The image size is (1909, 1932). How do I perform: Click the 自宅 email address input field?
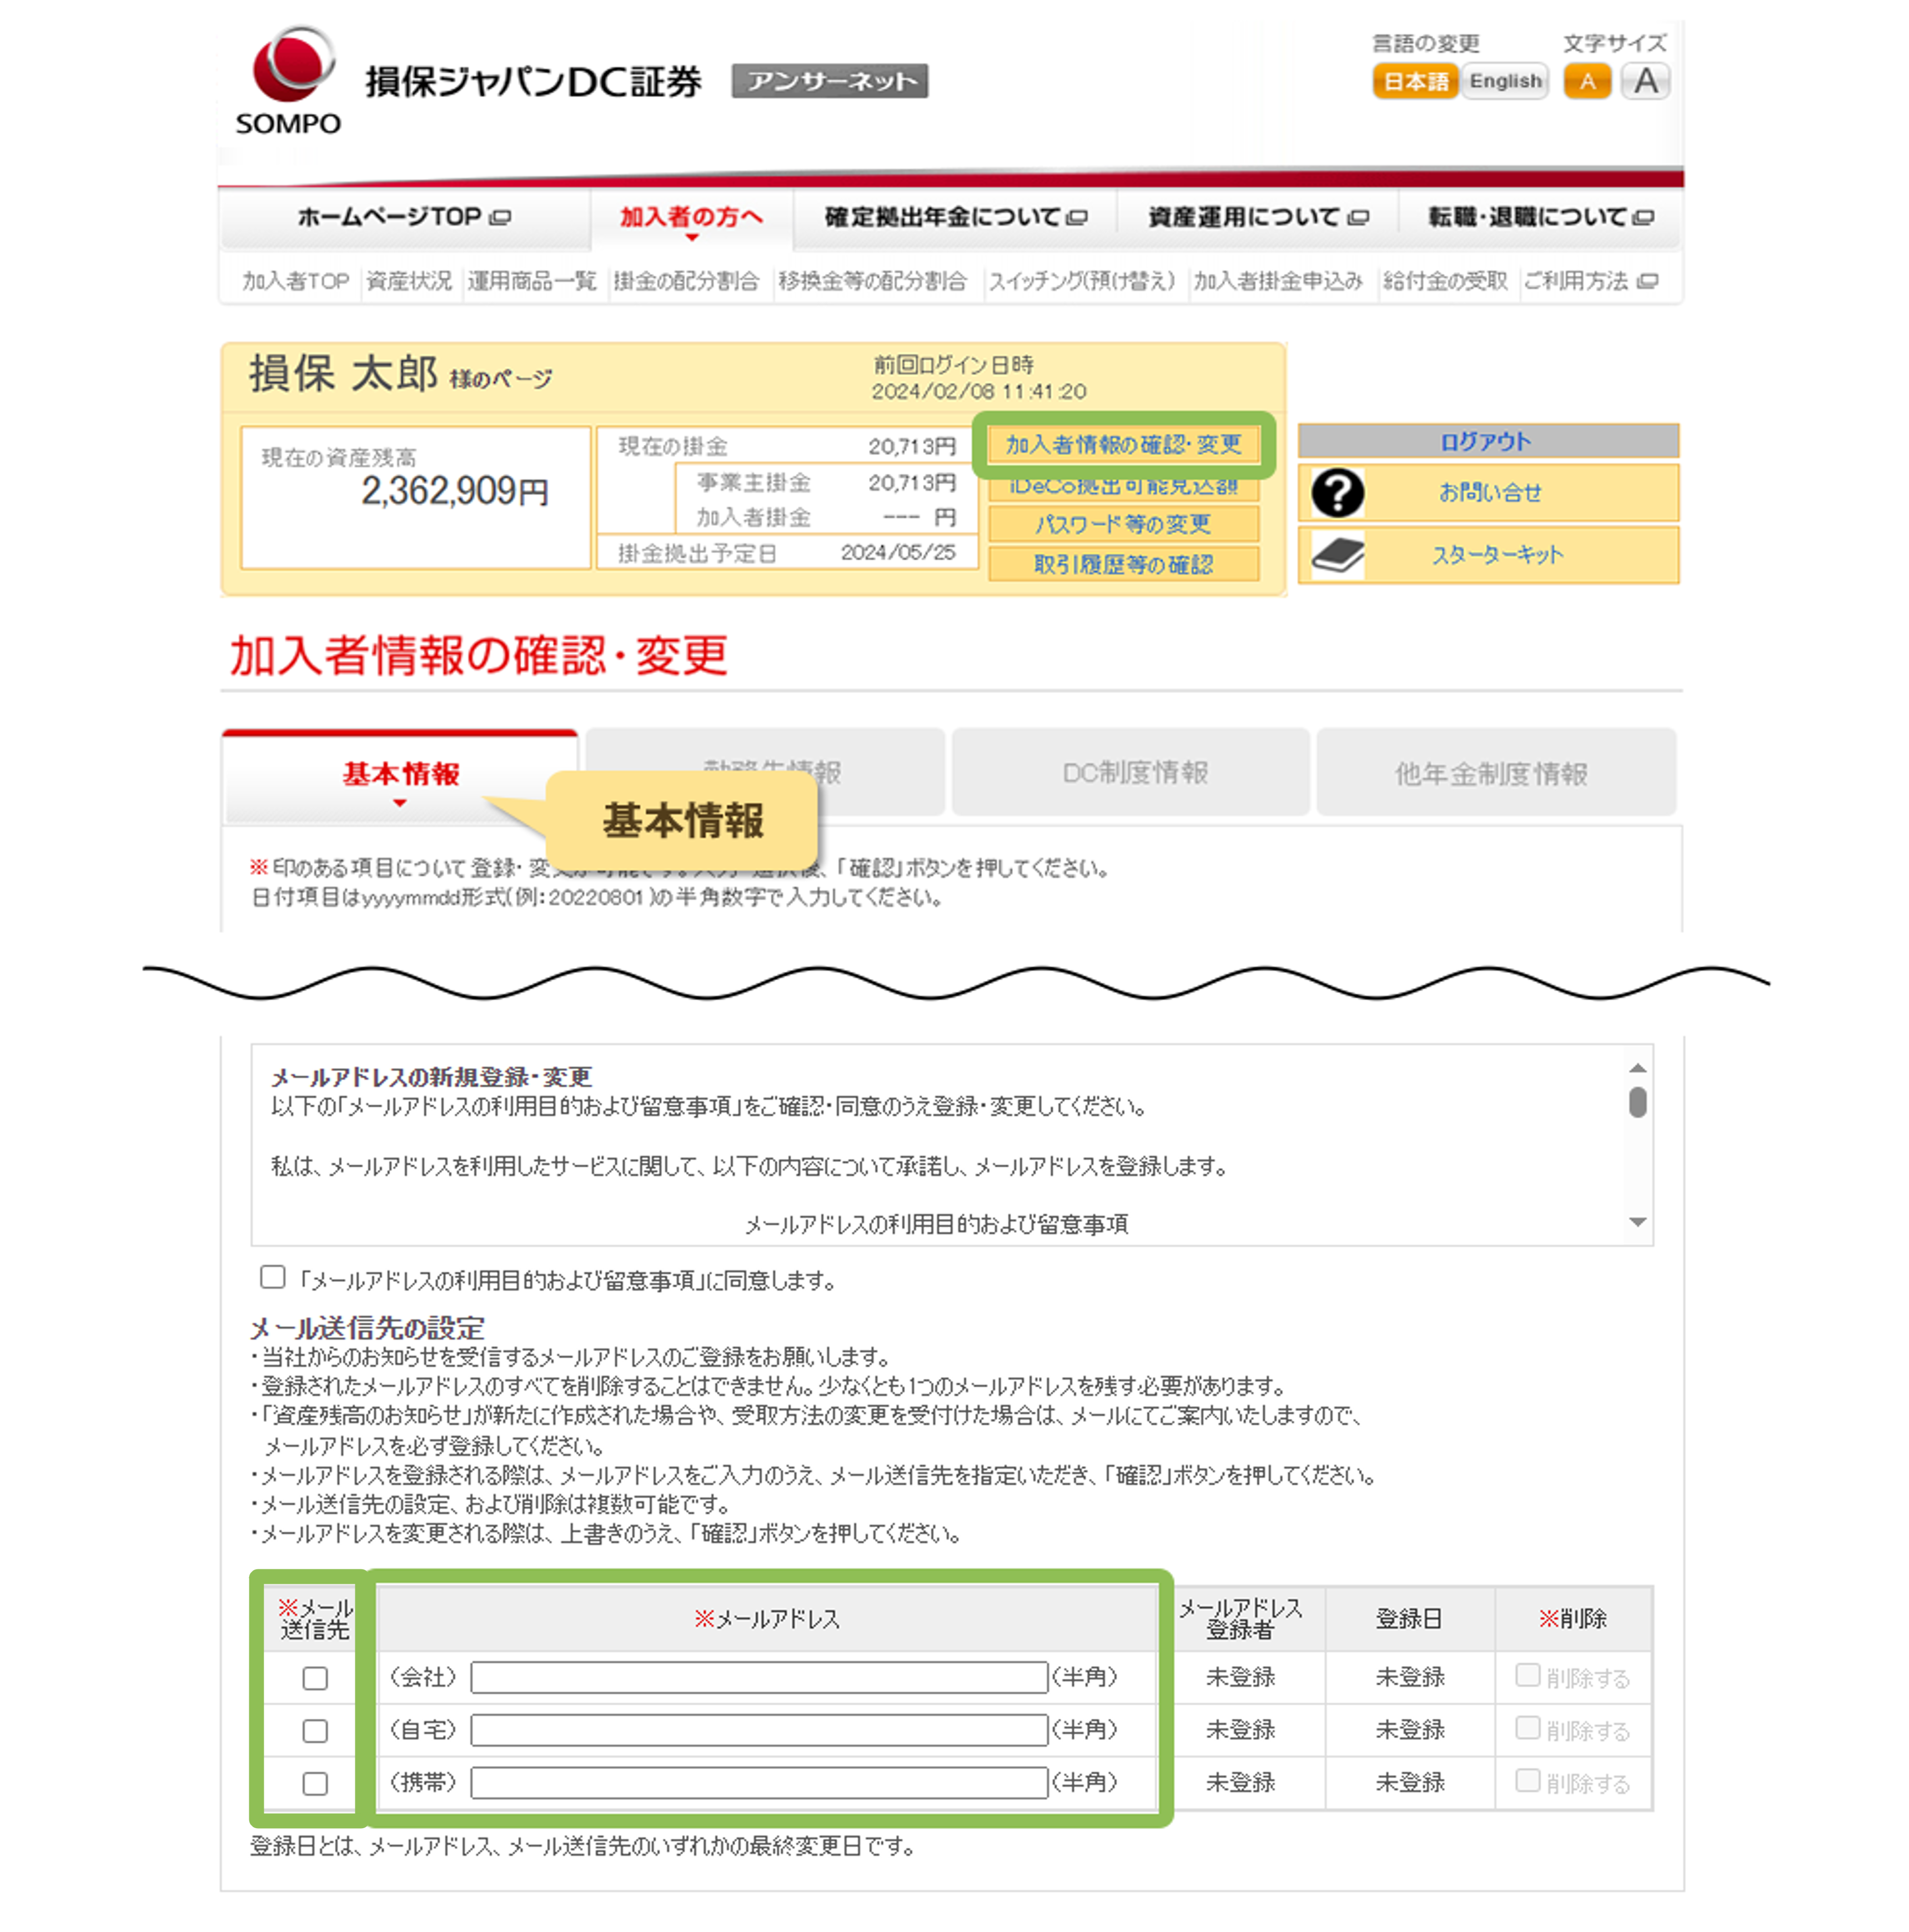coord(759,1731)
